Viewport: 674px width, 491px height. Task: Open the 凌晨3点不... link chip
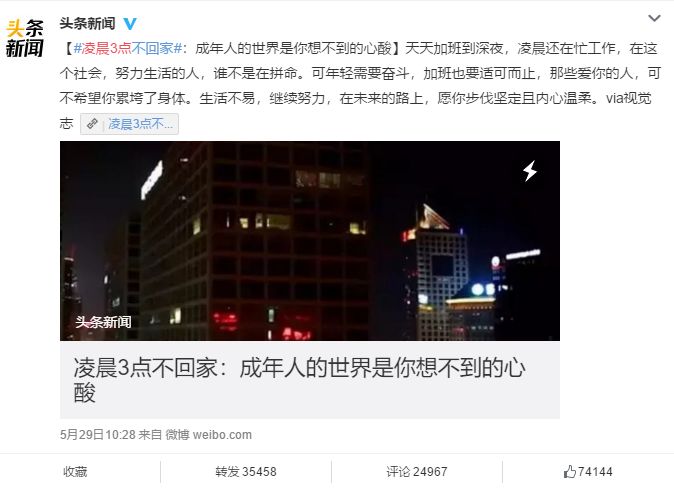tap(129, 124)
